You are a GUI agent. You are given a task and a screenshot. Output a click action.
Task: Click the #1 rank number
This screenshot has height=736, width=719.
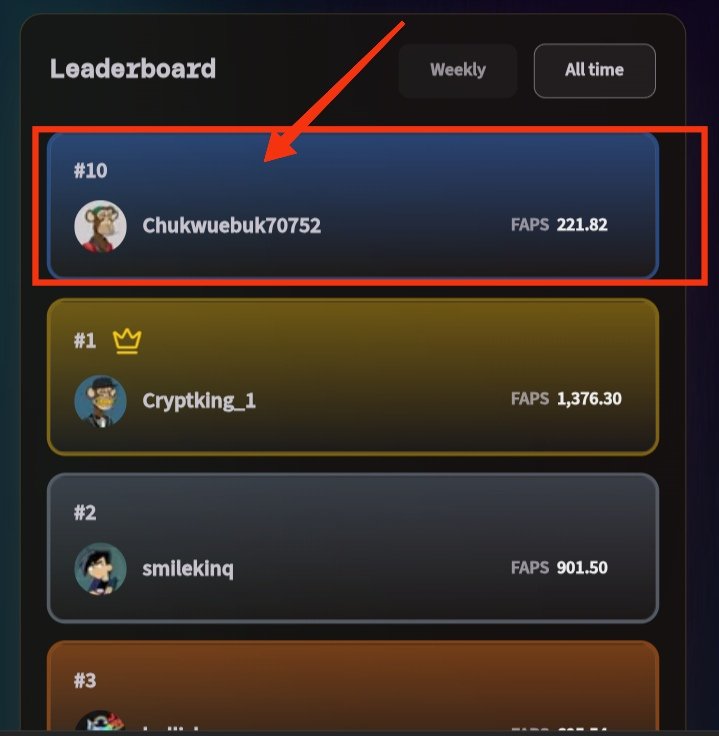pyautogui.click(x=85, y=341)
